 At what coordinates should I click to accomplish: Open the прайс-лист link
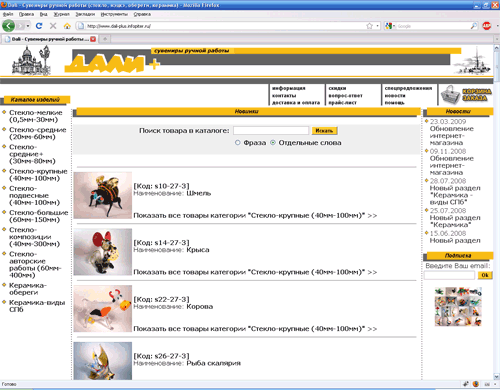coord(342,103)
